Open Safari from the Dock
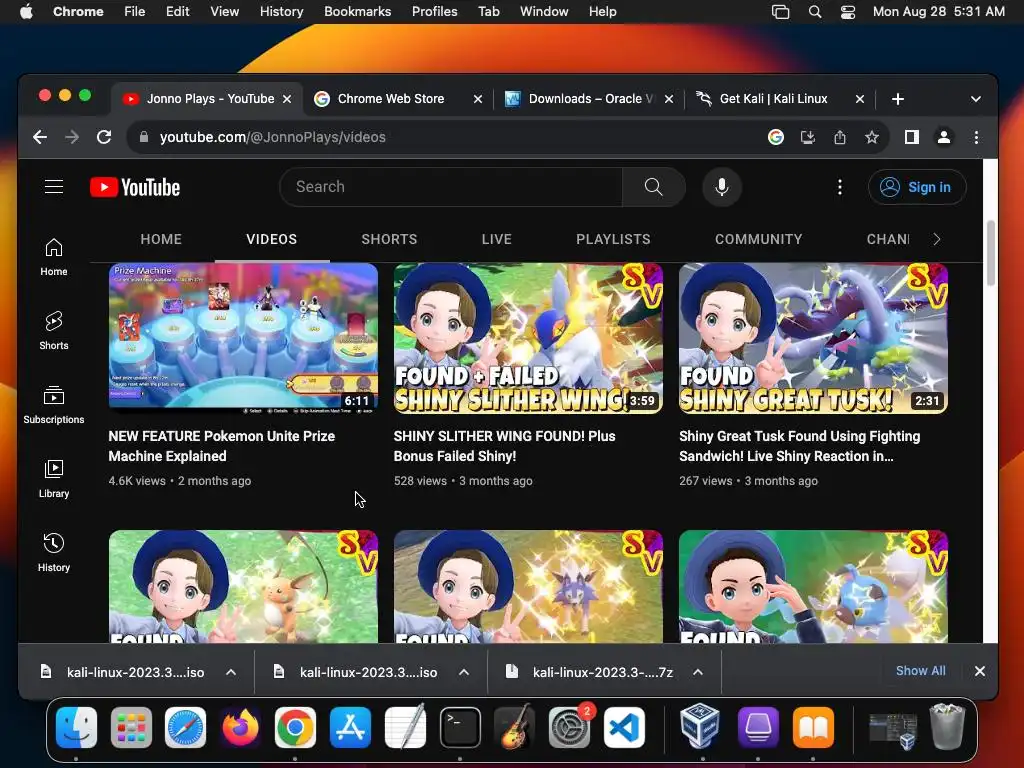Viewport: 1024px width, 768px height. 185,728
